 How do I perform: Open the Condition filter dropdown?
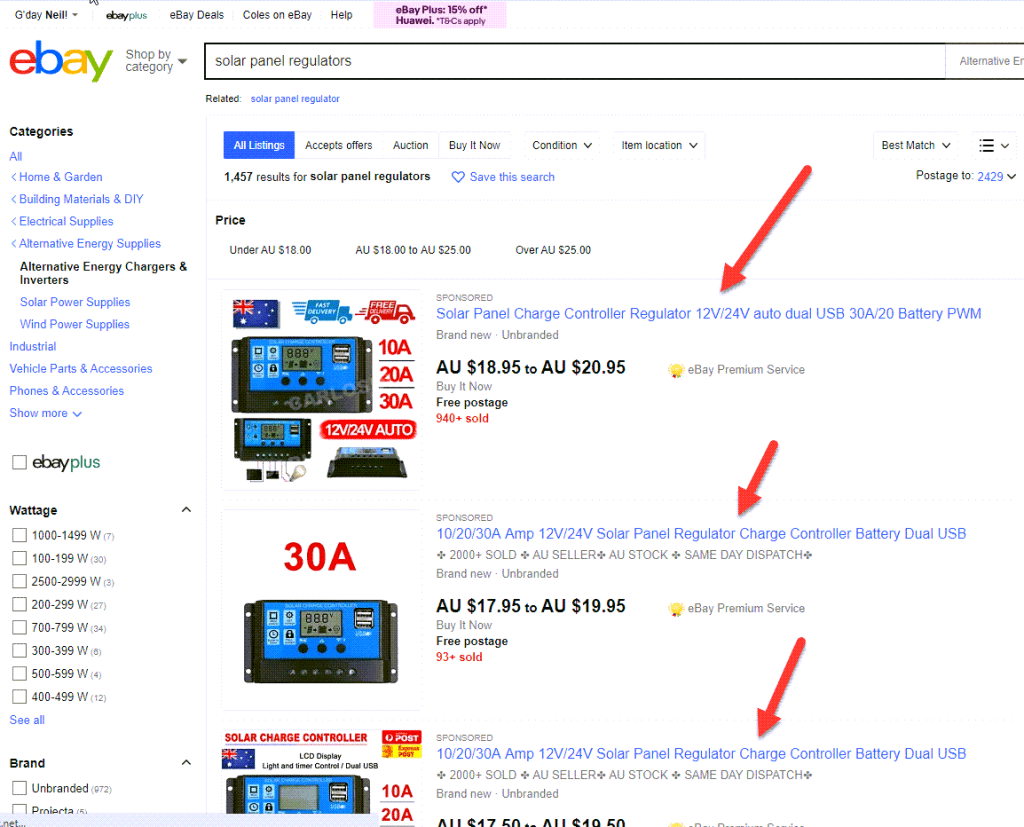pos(562,146)
